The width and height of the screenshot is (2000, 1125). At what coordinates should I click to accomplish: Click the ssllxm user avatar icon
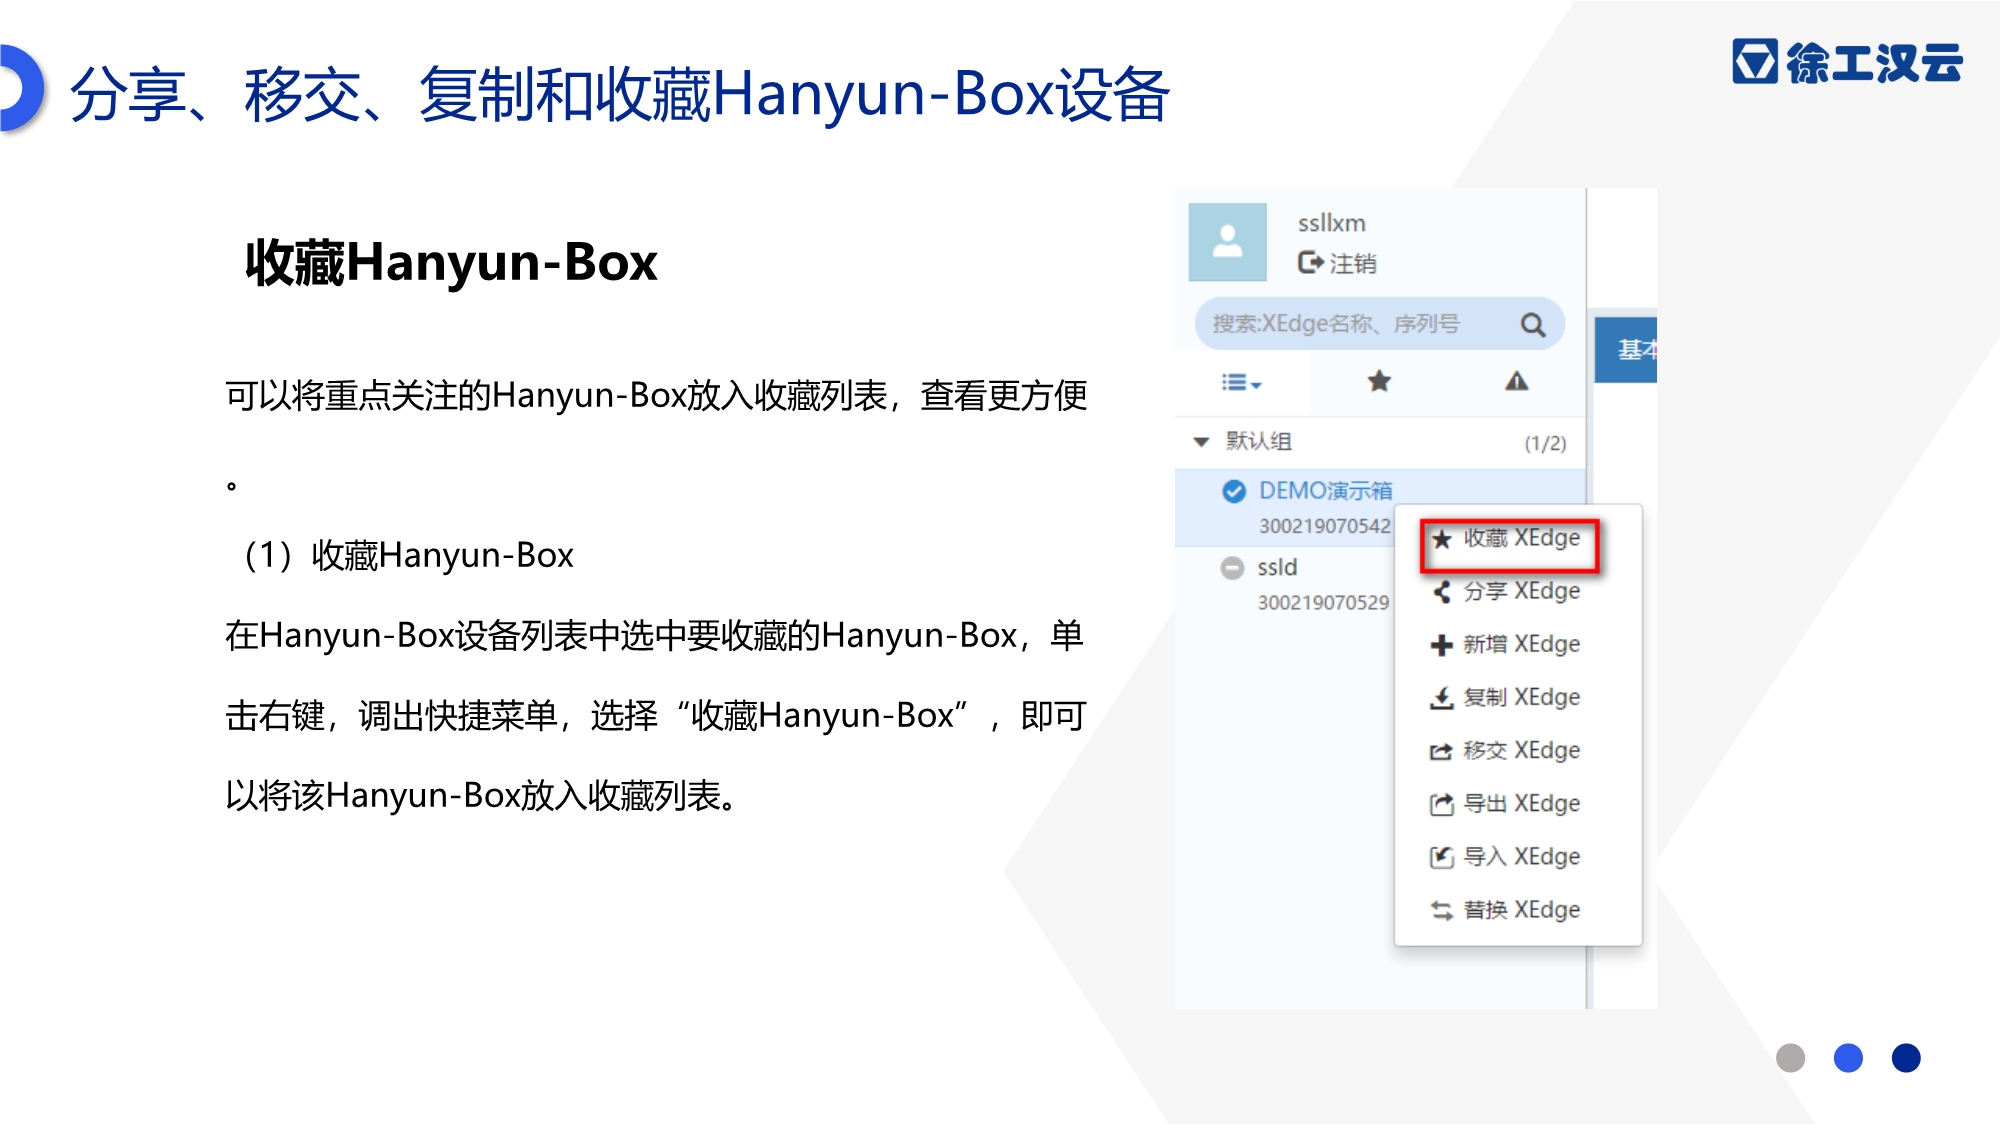point(1227,242)
